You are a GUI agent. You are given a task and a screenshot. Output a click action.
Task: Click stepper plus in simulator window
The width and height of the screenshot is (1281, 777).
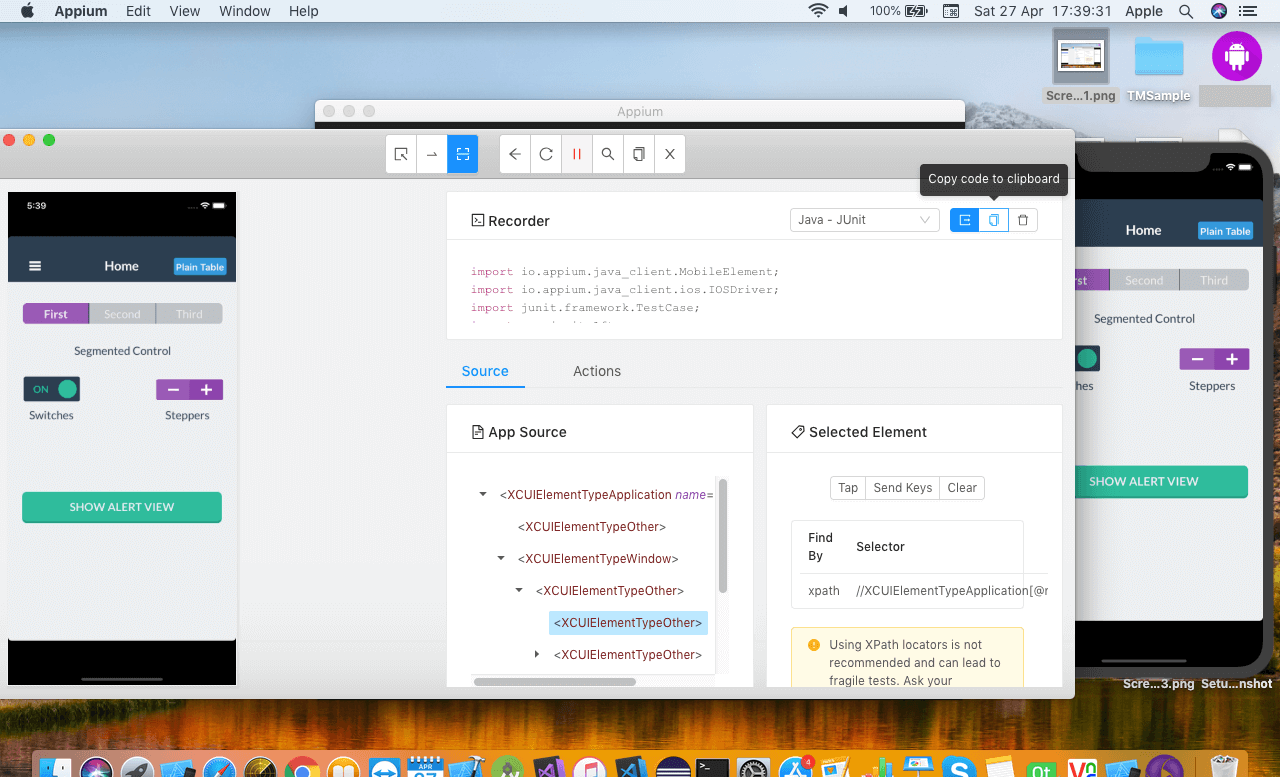click(1232, 359)
